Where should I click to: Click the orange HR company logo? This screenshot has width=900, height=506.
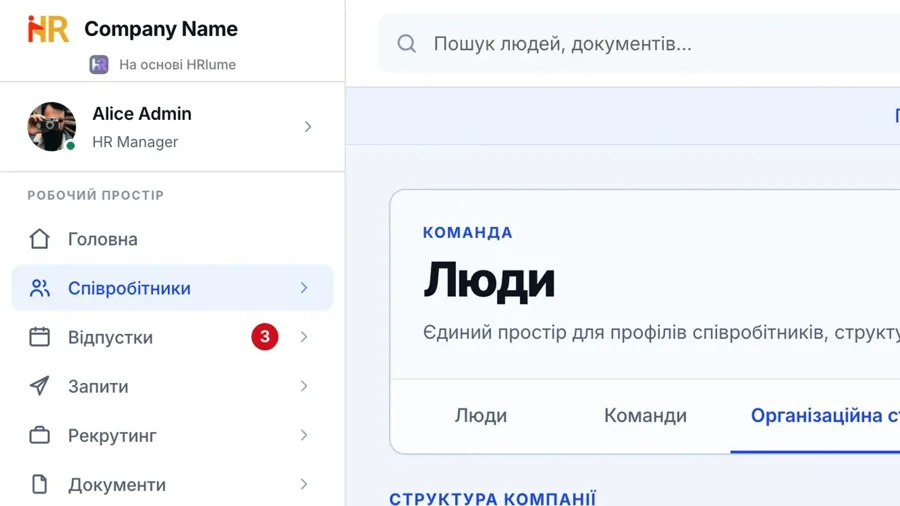click(x=48, y=29)
